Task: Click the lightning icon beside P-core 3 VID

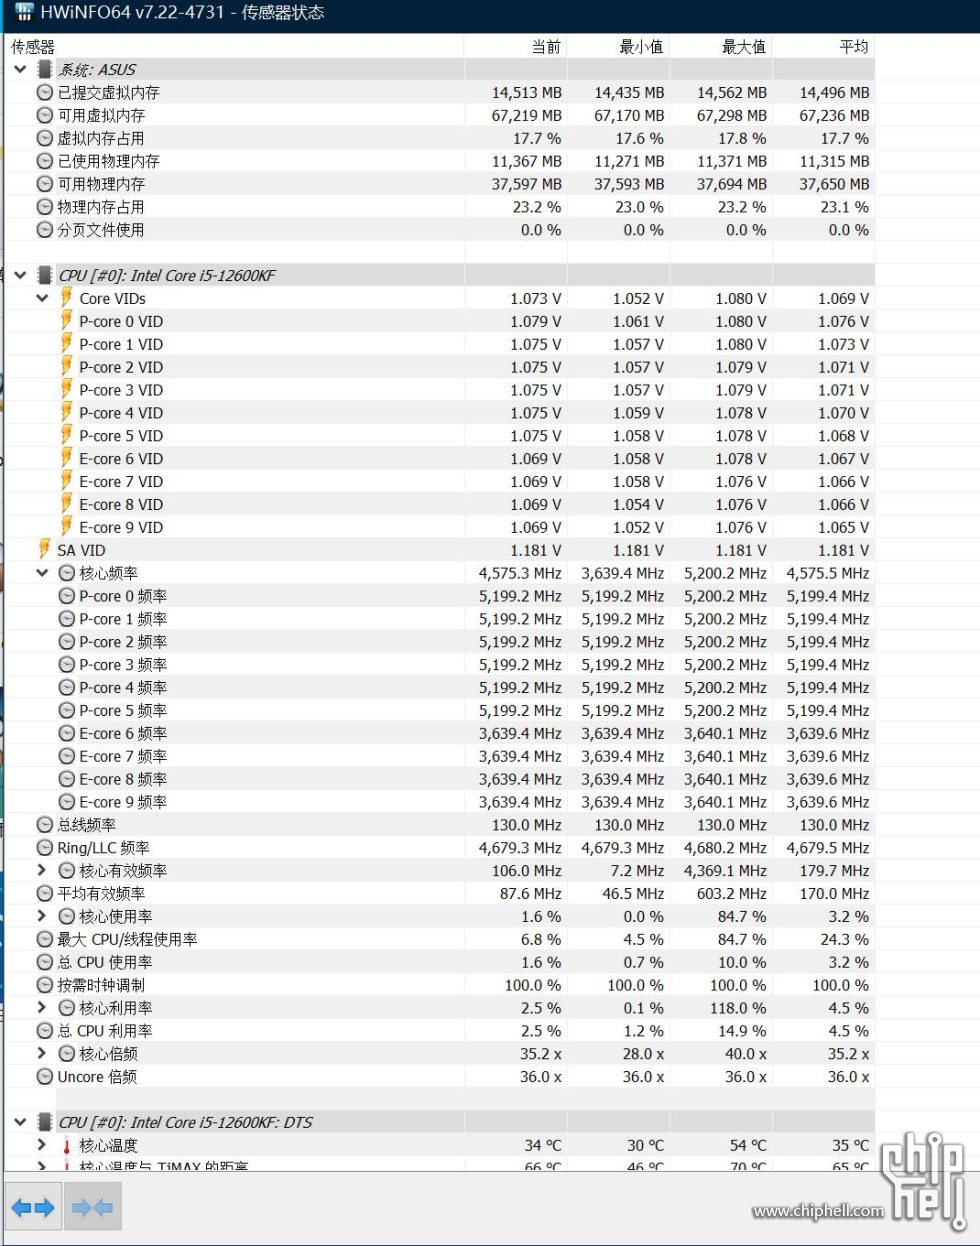Action: pyautogui.click(x=66, y=389)
